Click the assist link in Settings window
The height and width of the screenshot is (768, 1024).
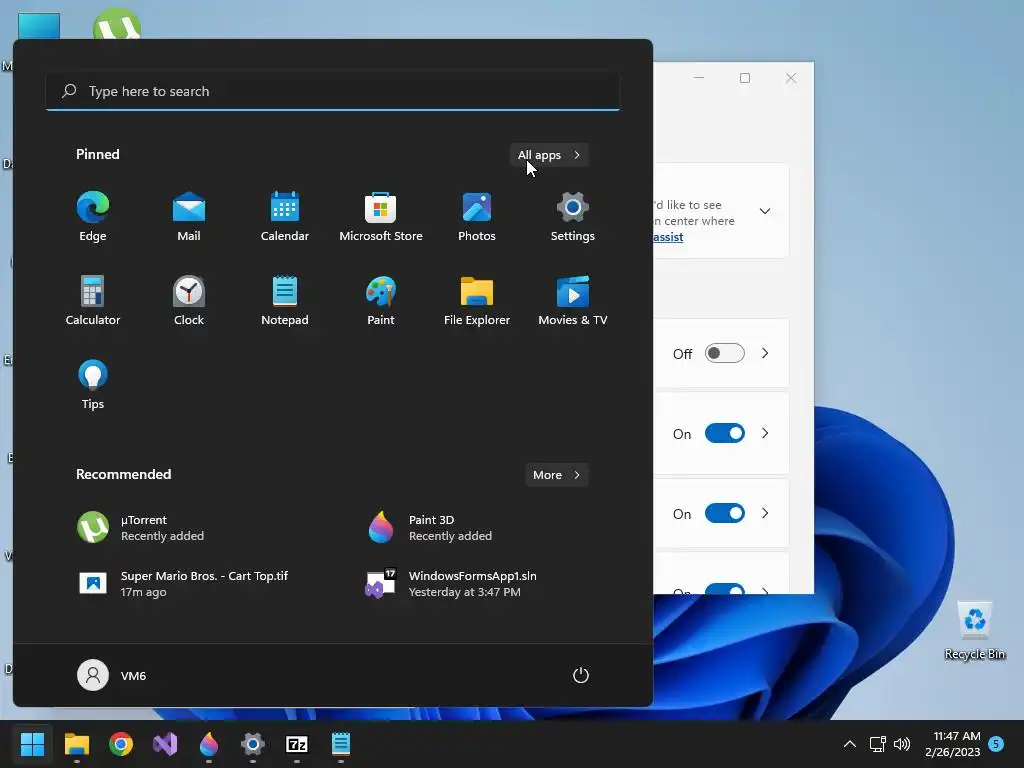pyautogui.click(x=668, y=237)
